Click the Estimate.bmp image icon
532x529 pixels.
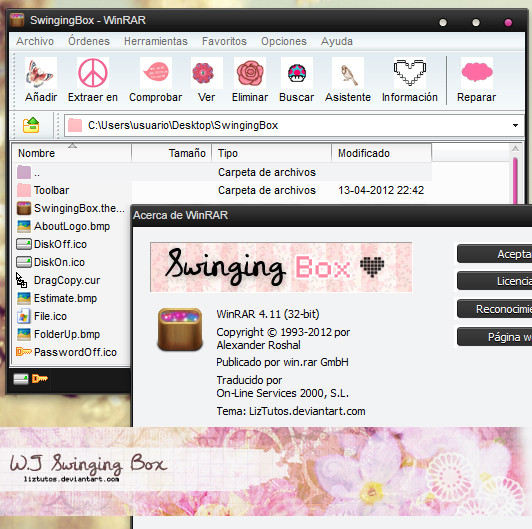[x=24, y=298]
